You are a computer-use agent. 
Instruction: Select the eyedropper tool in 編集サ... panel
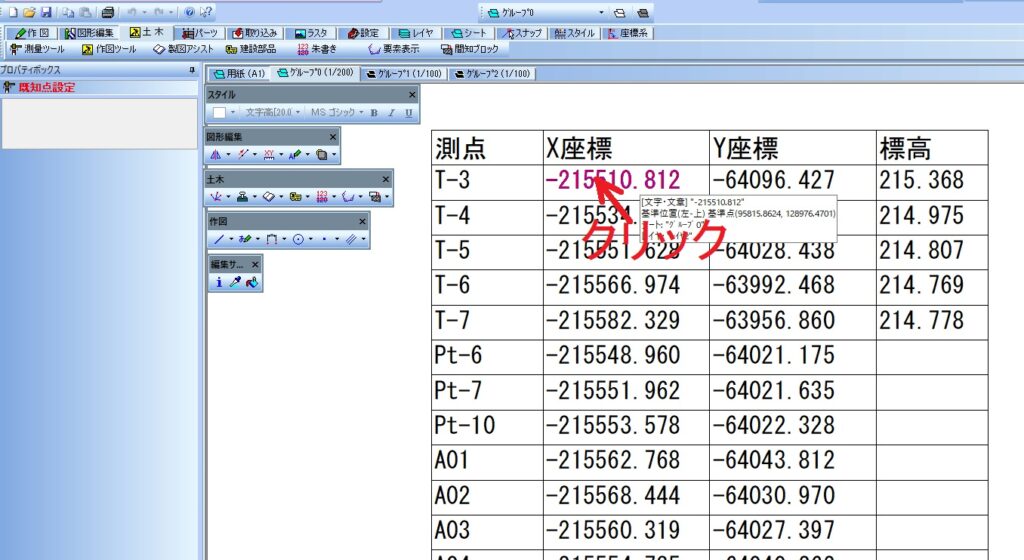tap(236, 283)
